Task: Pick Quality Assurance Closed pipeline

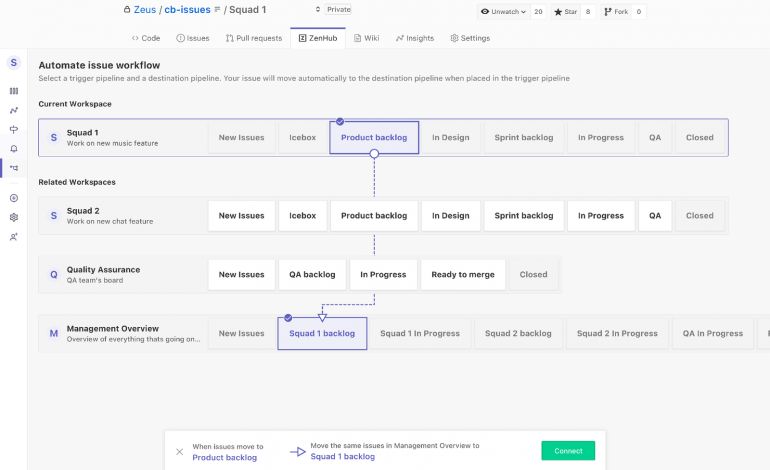Action: (x=533, y=275)
